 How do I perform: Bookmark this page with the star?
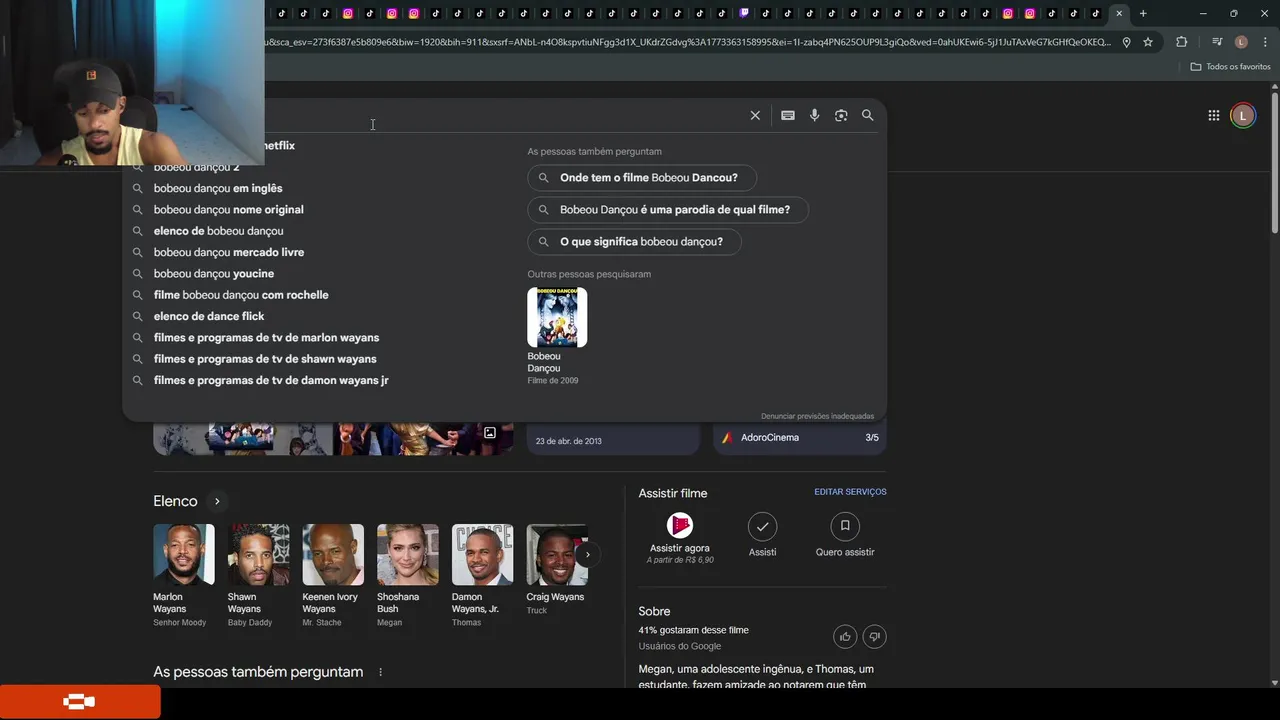(1148, 42)
